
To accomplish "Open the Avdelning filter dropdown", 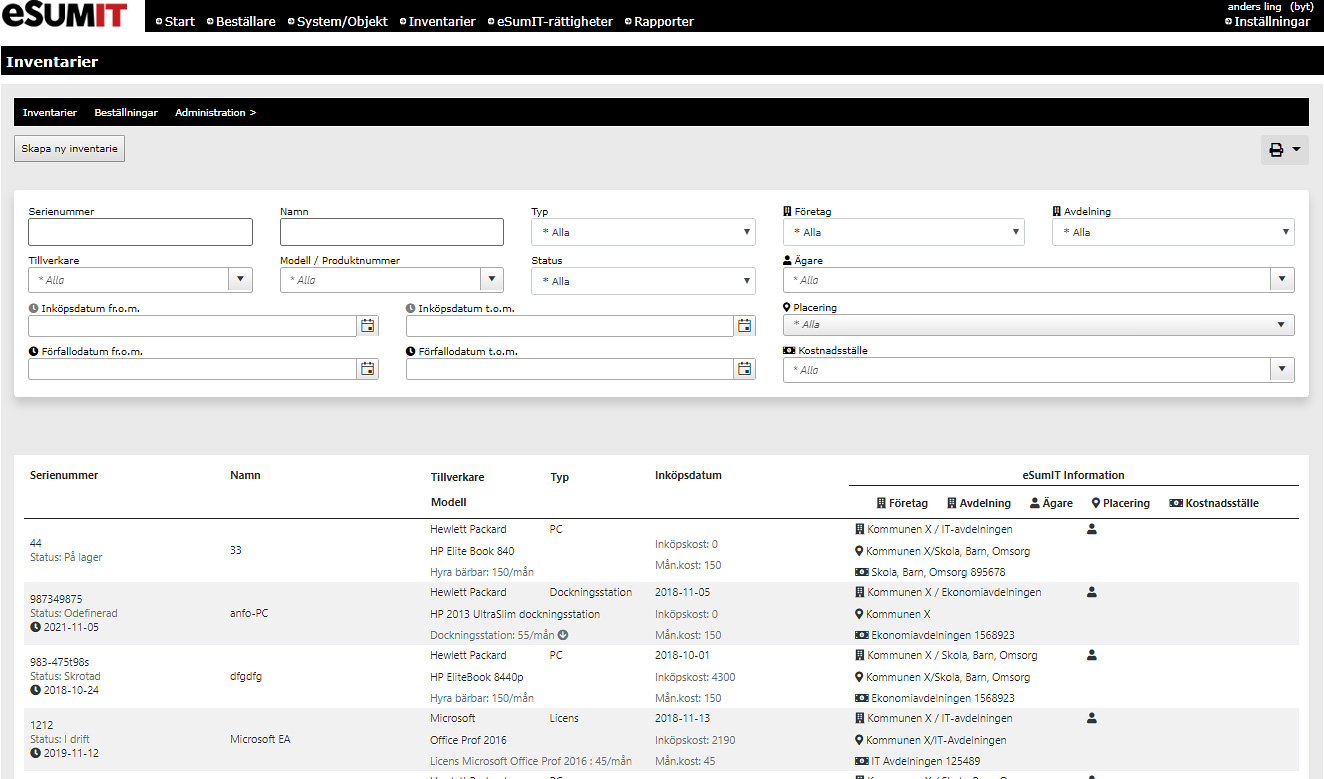I will pyautogui.click(x=1173, y=232).
